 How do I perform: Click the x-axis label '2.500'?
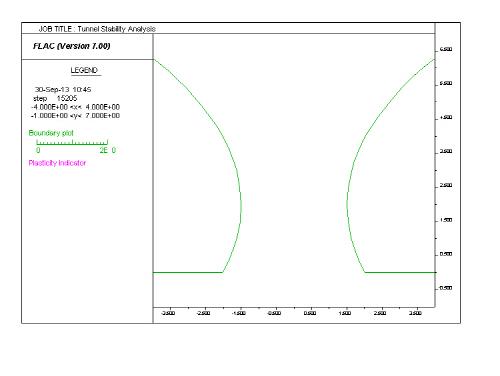(380, 313)
